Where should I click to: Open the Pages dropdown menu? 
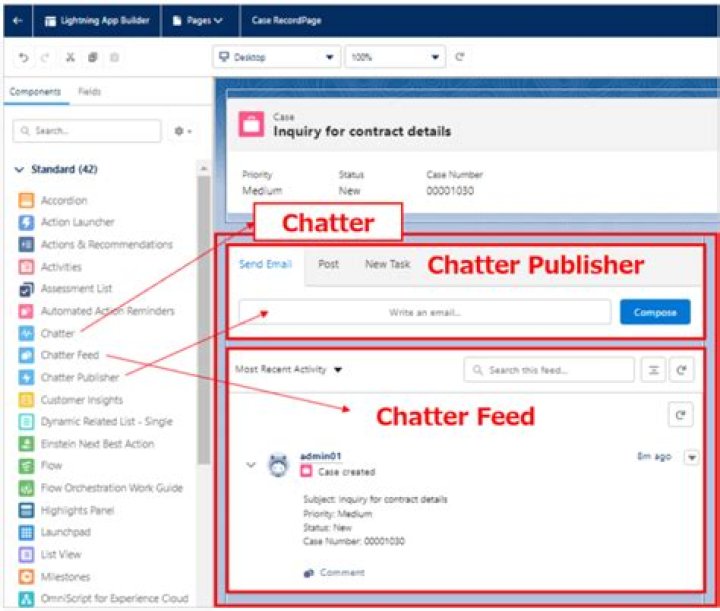pos(197,20)
